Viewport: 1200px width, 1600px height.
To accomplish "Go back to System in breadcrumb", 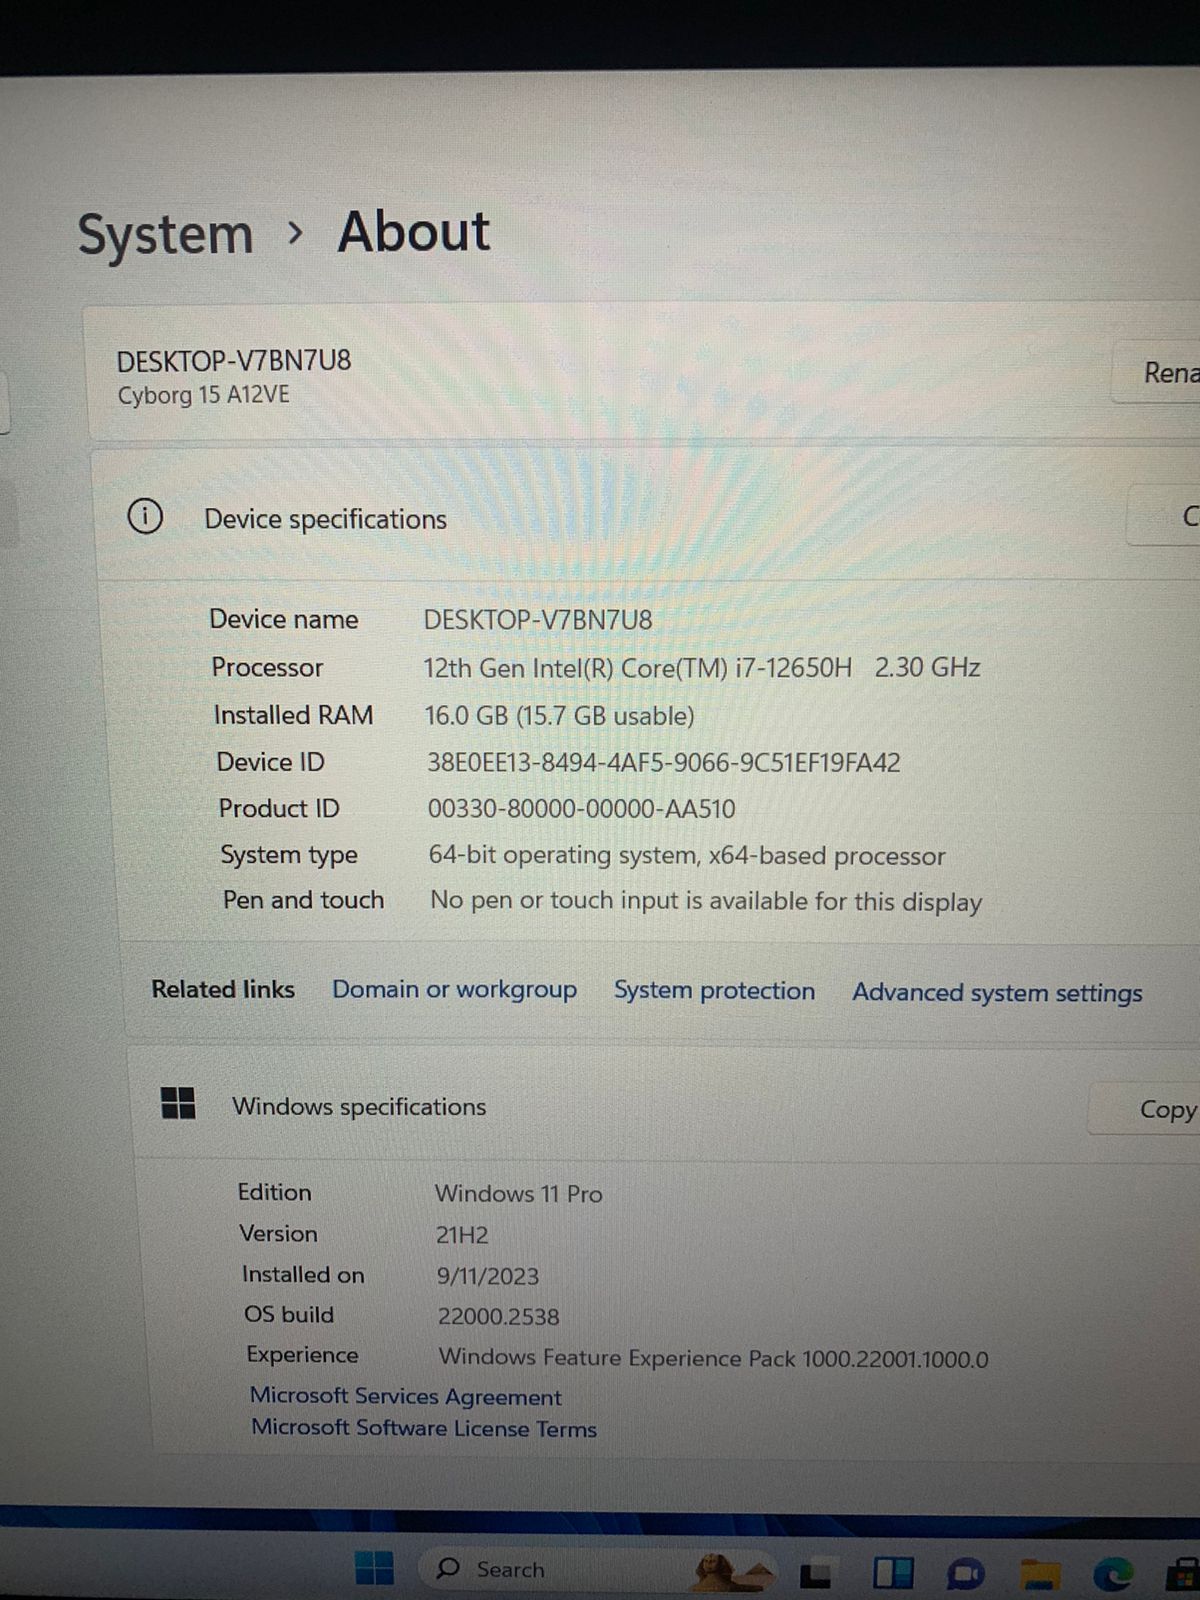I will [x=165, y=235].
